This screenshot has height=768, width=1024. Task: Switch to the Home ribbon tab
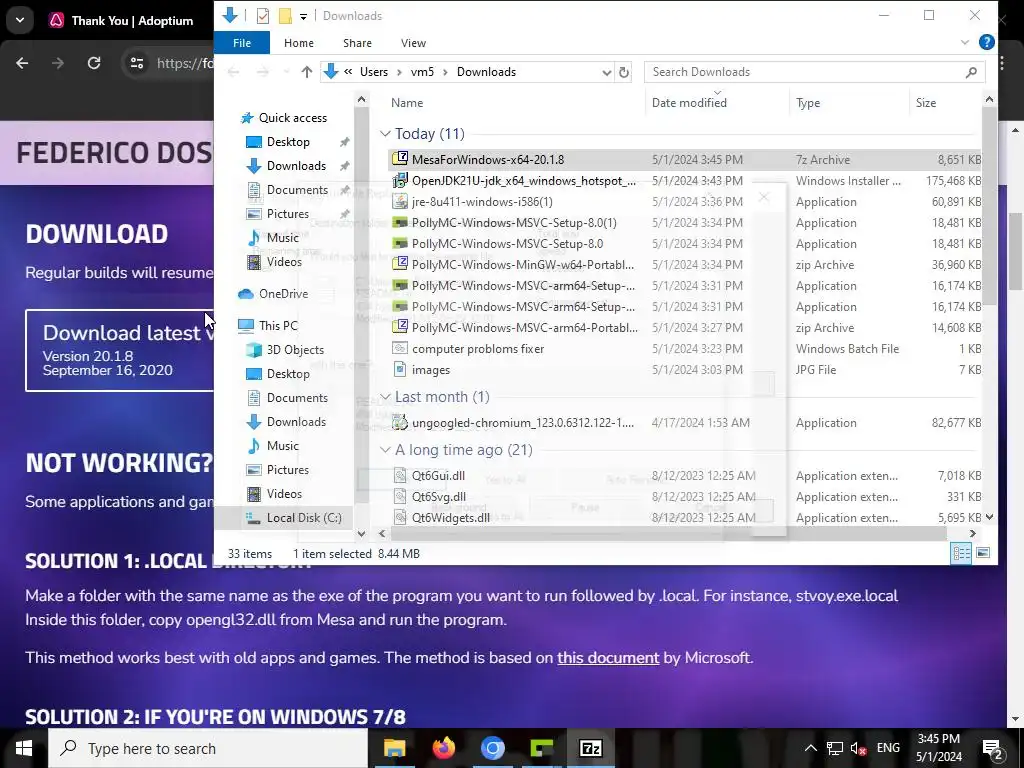point(298,43)
